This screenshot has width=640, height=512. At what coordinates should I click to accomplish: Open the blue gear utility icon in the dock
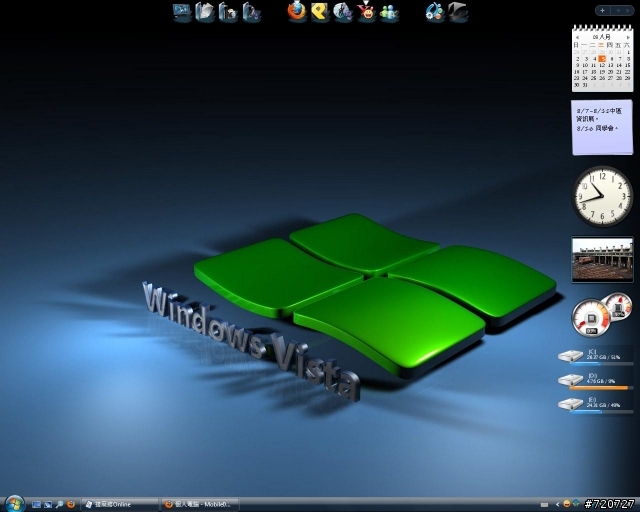tap(435, 11)
